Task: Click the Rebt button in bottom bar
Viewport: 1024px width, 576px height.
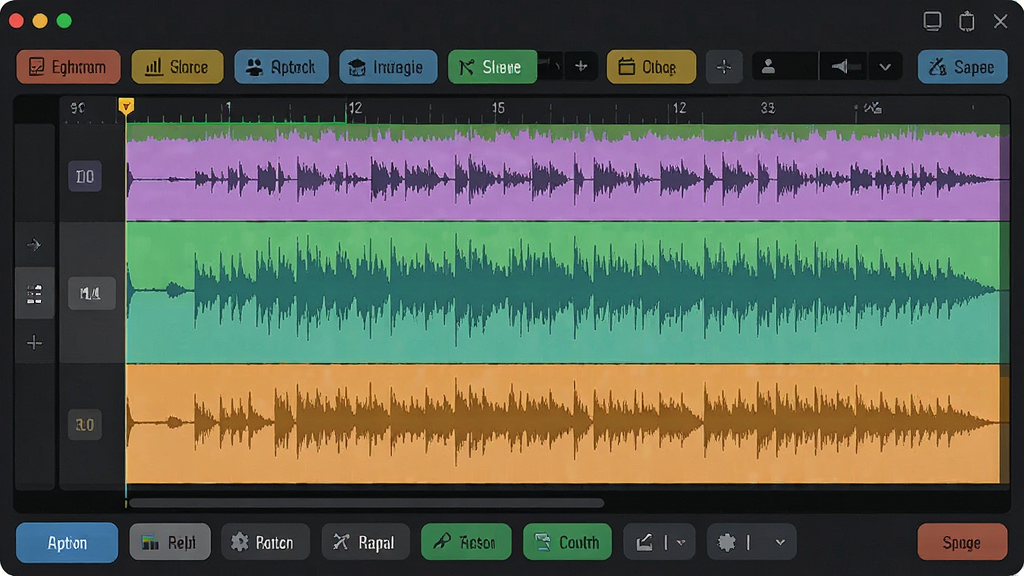Action: [x=170, y=542]
